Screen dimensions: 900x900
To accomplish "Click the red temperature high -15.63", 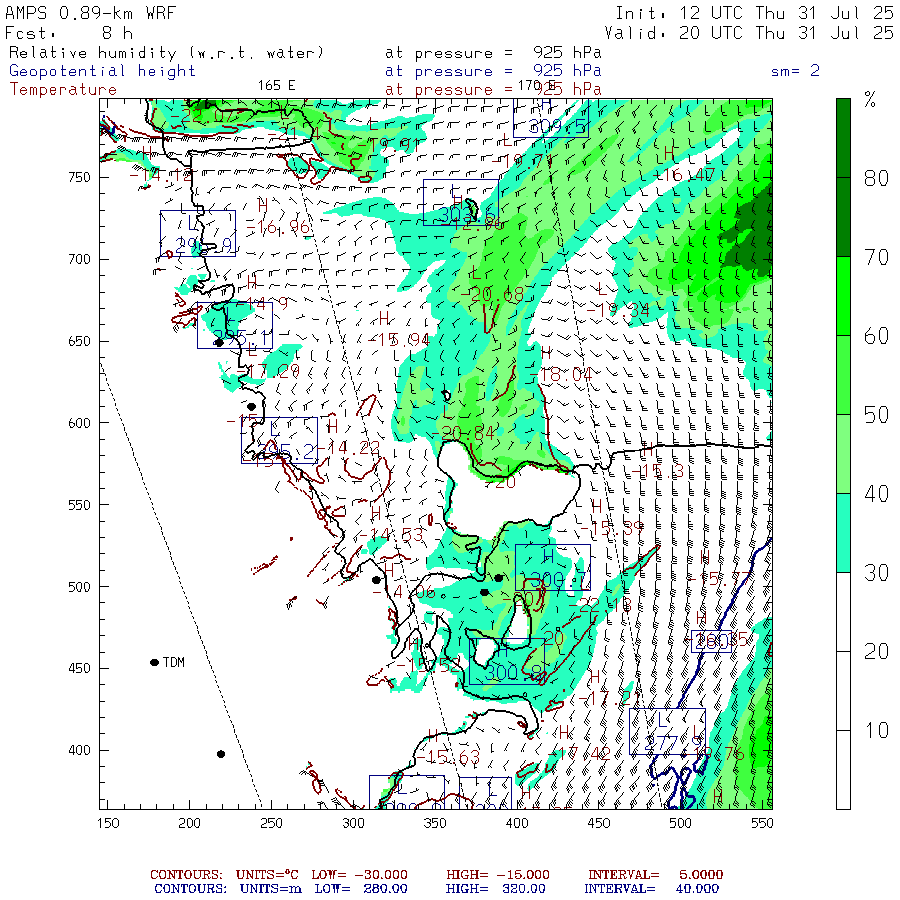I will coord(448,758).
